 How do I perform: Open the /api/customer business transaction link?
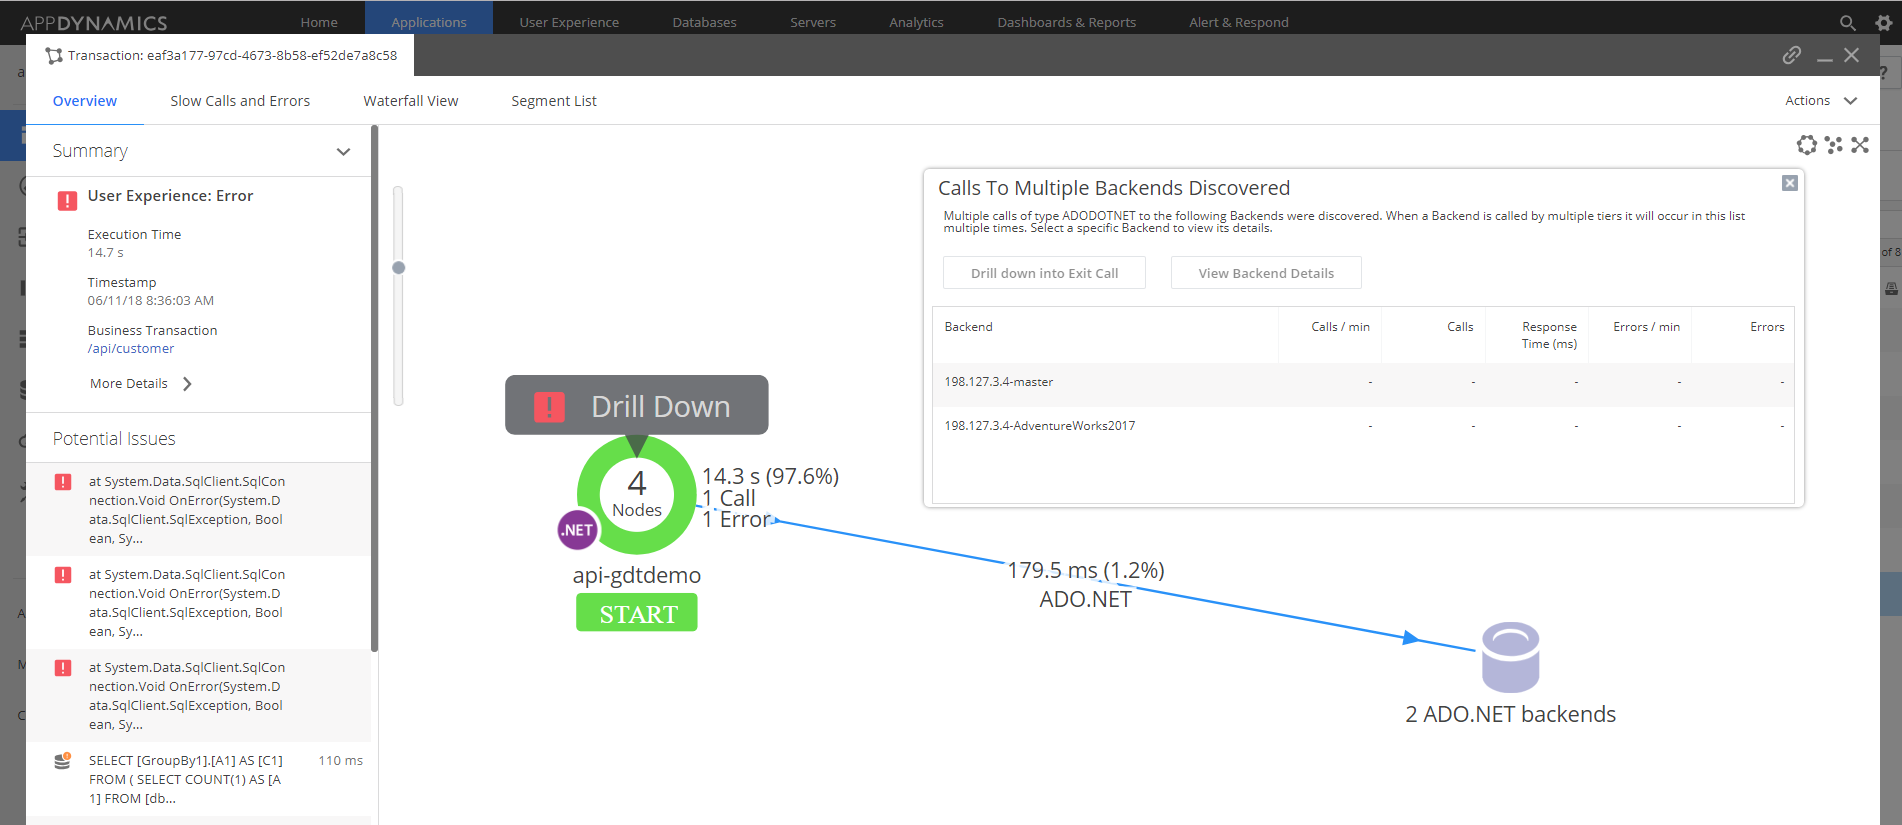pos(131,349)
